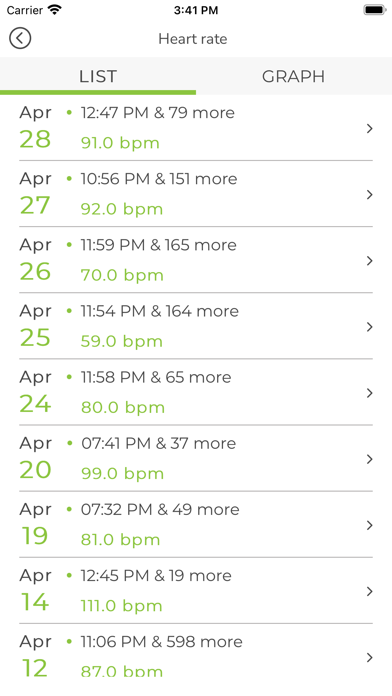Open the Apr 26 chevron arrow
This screenshot has height=696, width=392.
[369, 261]
